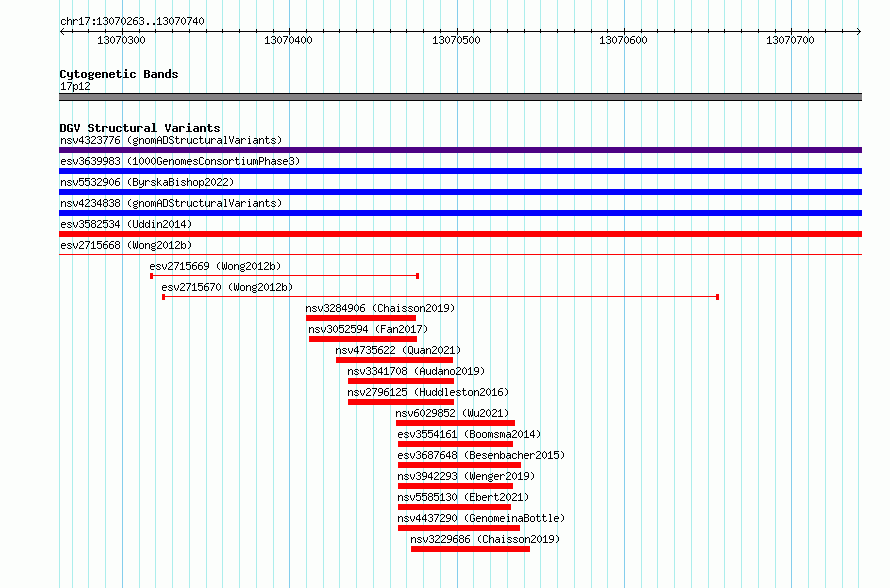The width and height of the screenshot is (890, 588).
Task: Click the 17p12 band label
Action: tap(75, 86)
